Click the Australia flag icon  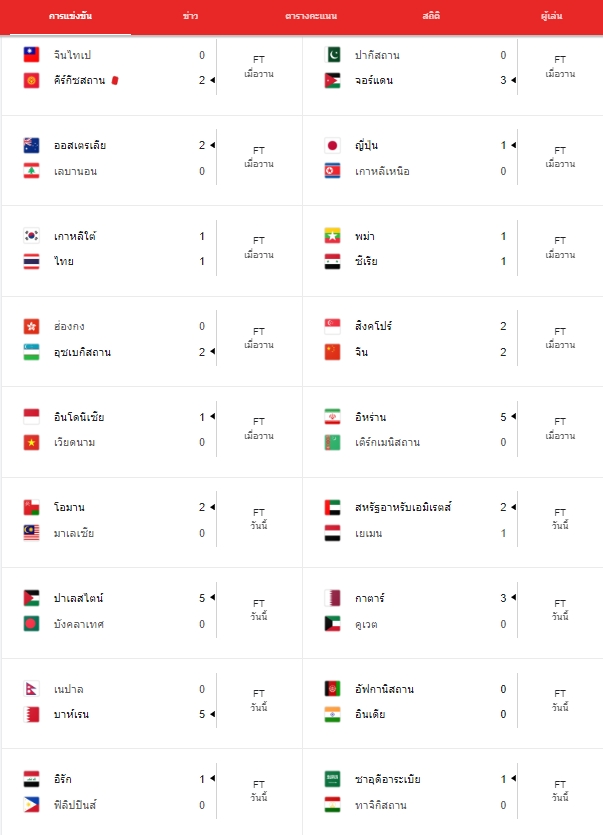[x=31, y=145]
